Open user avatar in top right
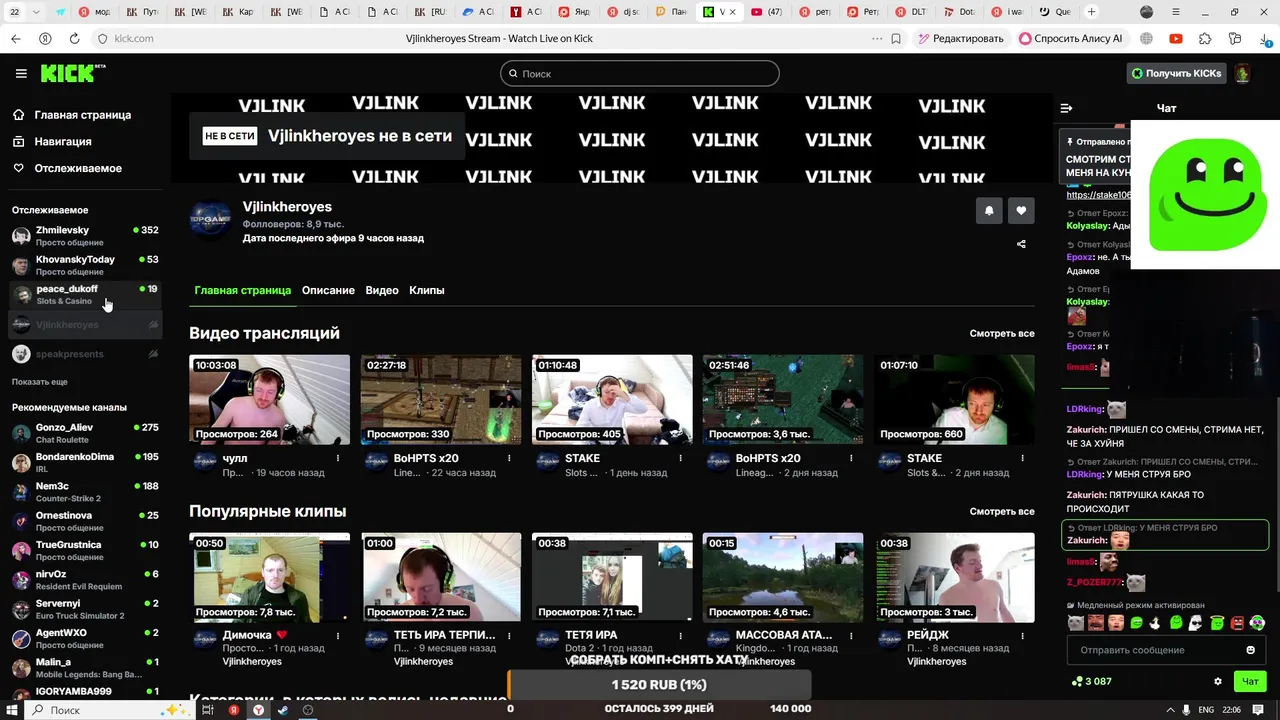 [x=1242, y=73]
